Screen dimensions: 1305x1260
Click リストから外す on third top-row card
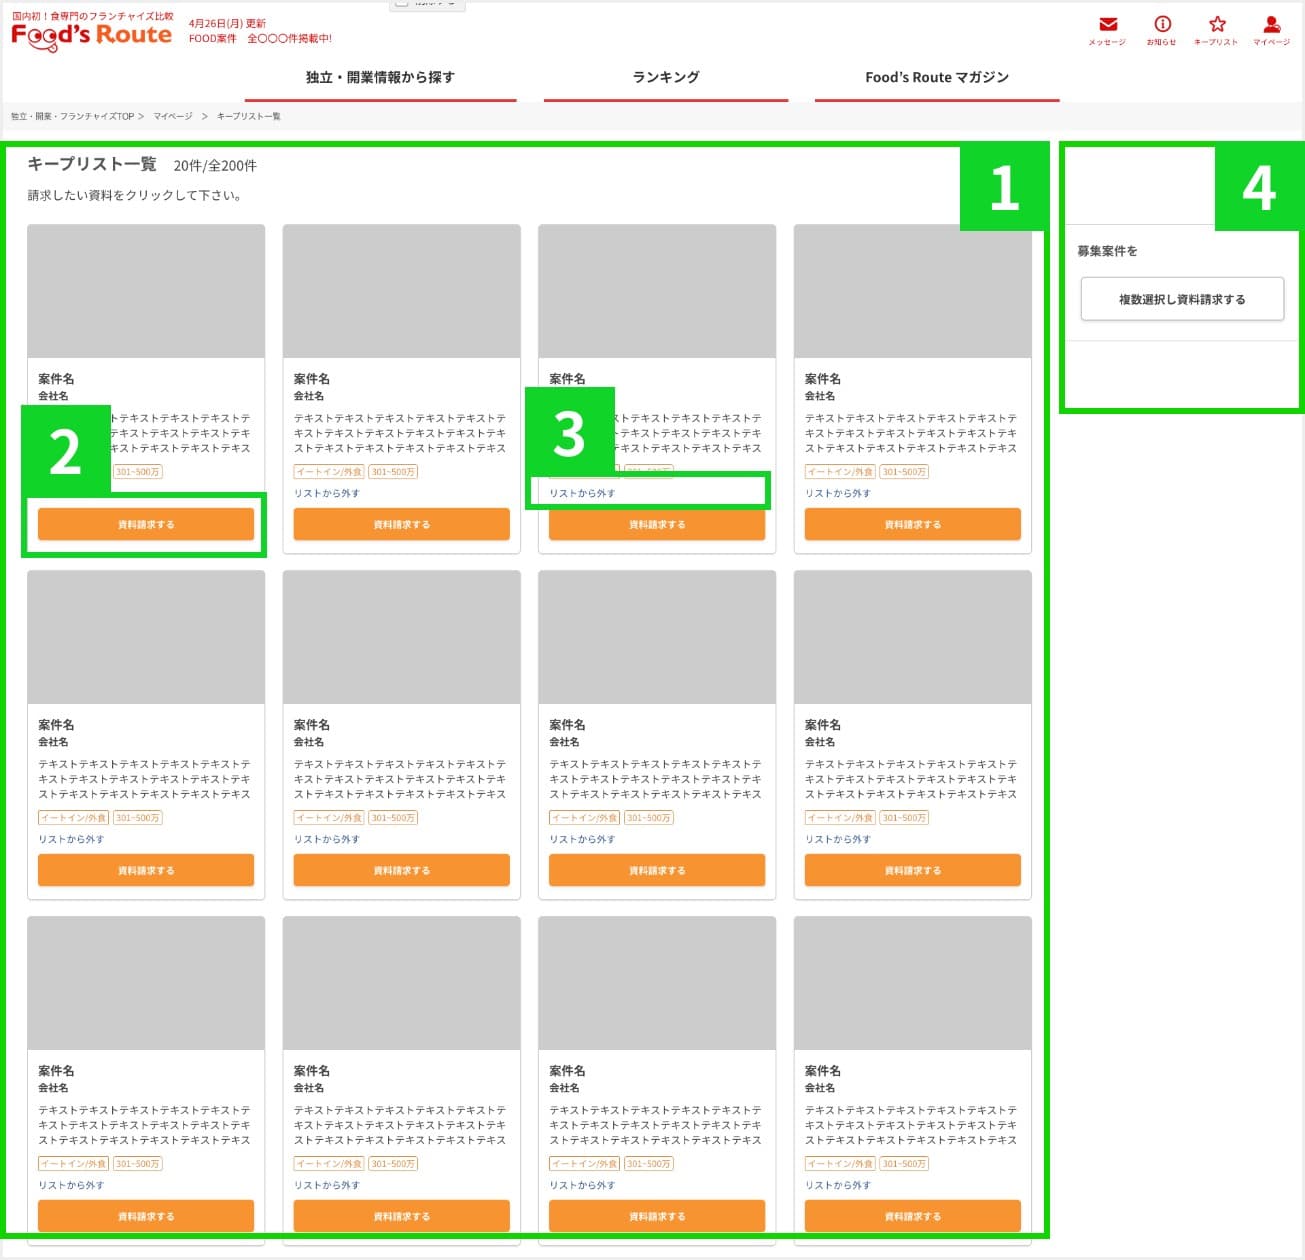point(583,493)
